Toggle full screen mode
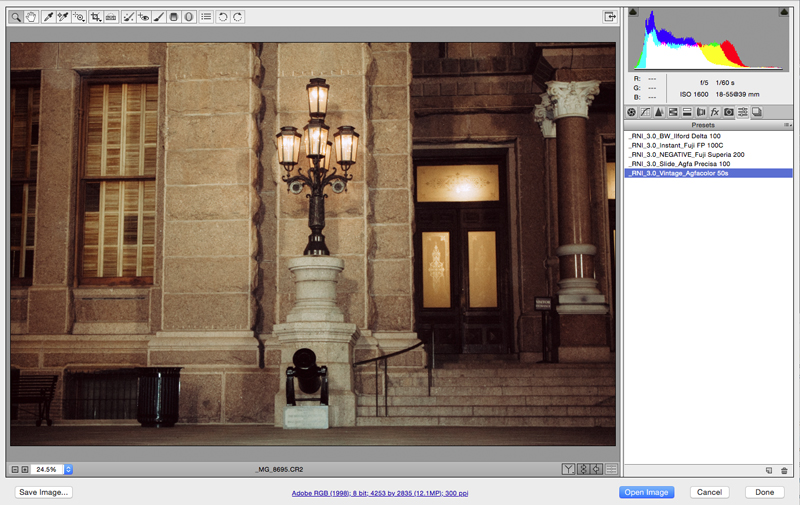The image size is (800, 505). (609, 17)
